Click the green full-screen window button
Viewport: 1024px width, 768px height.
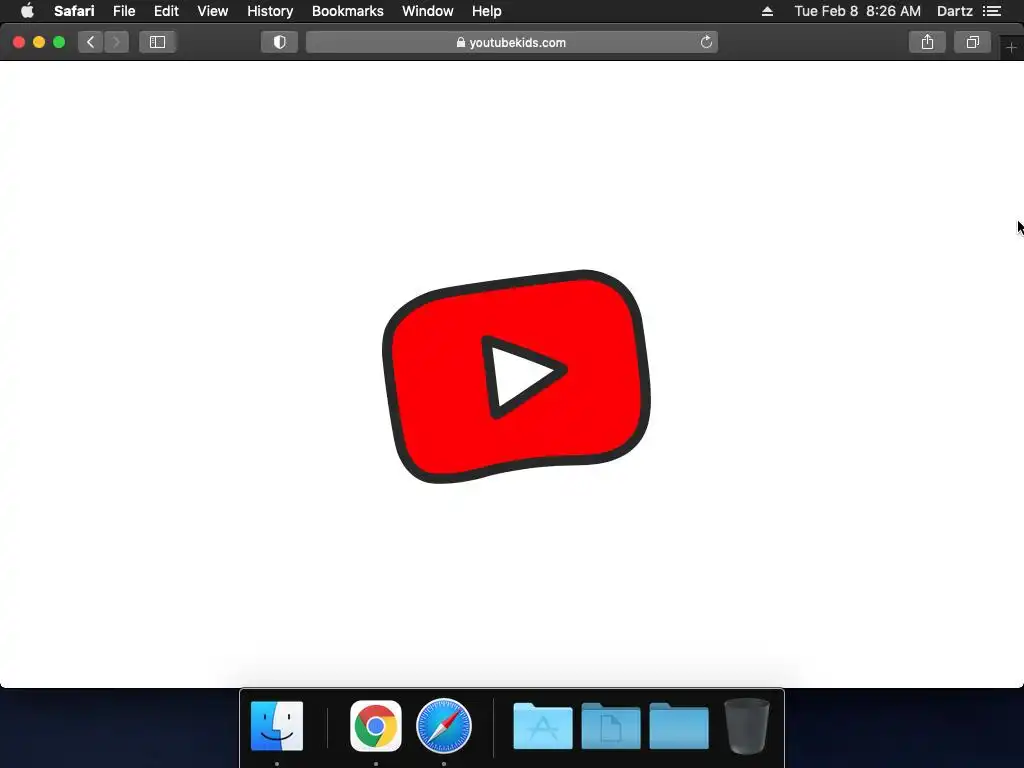coord(59,42)
